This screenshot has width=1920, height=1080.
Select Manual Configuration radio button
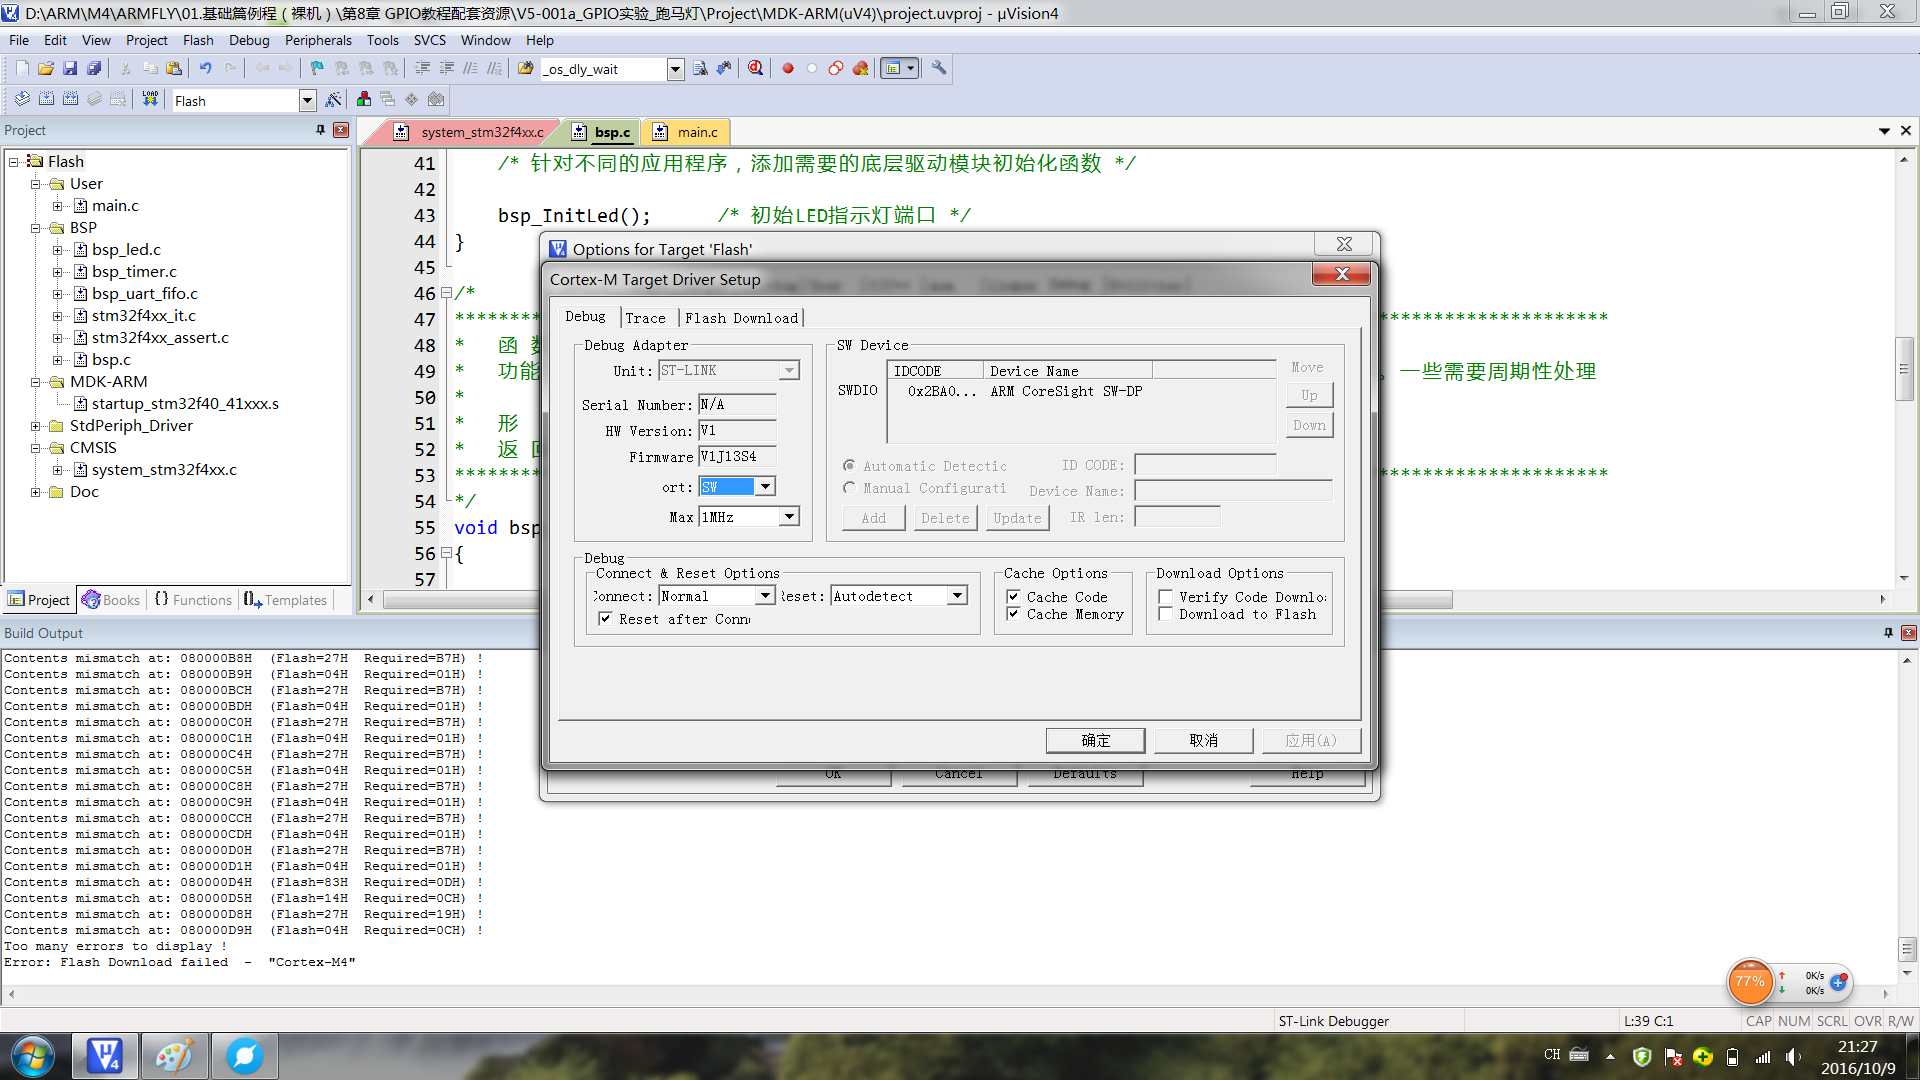click(849, 488)
